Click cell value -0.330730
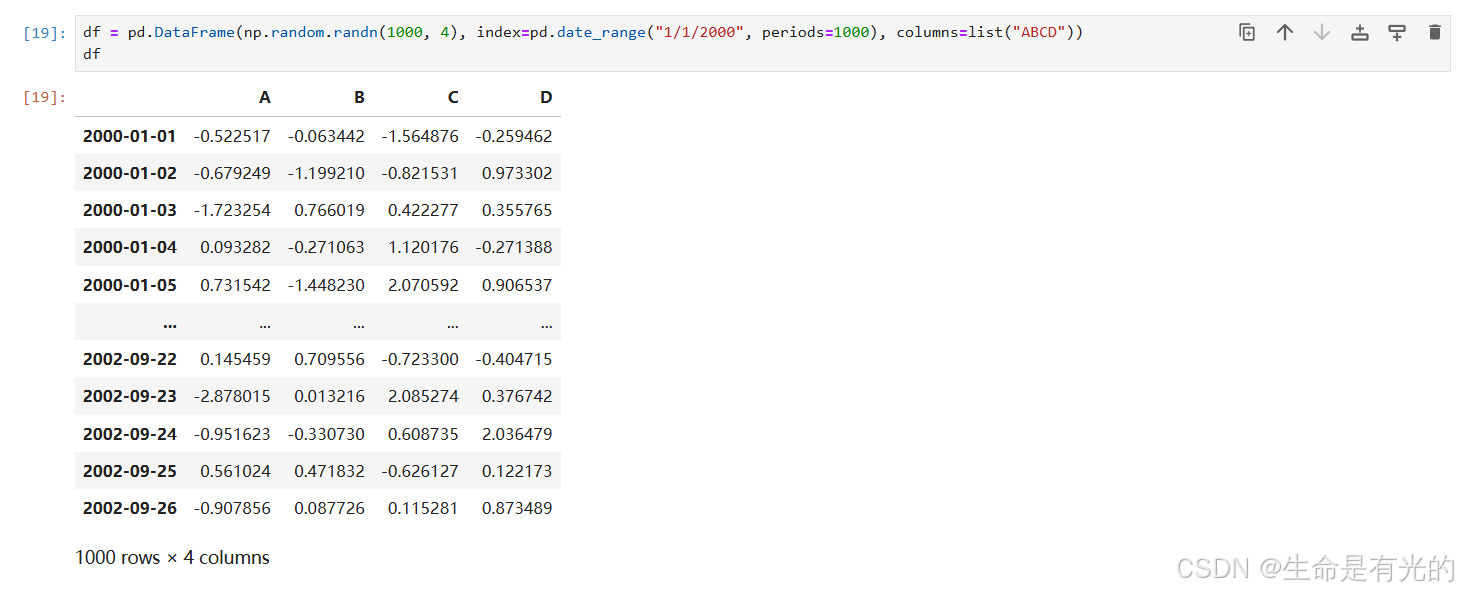 (326, 434)
